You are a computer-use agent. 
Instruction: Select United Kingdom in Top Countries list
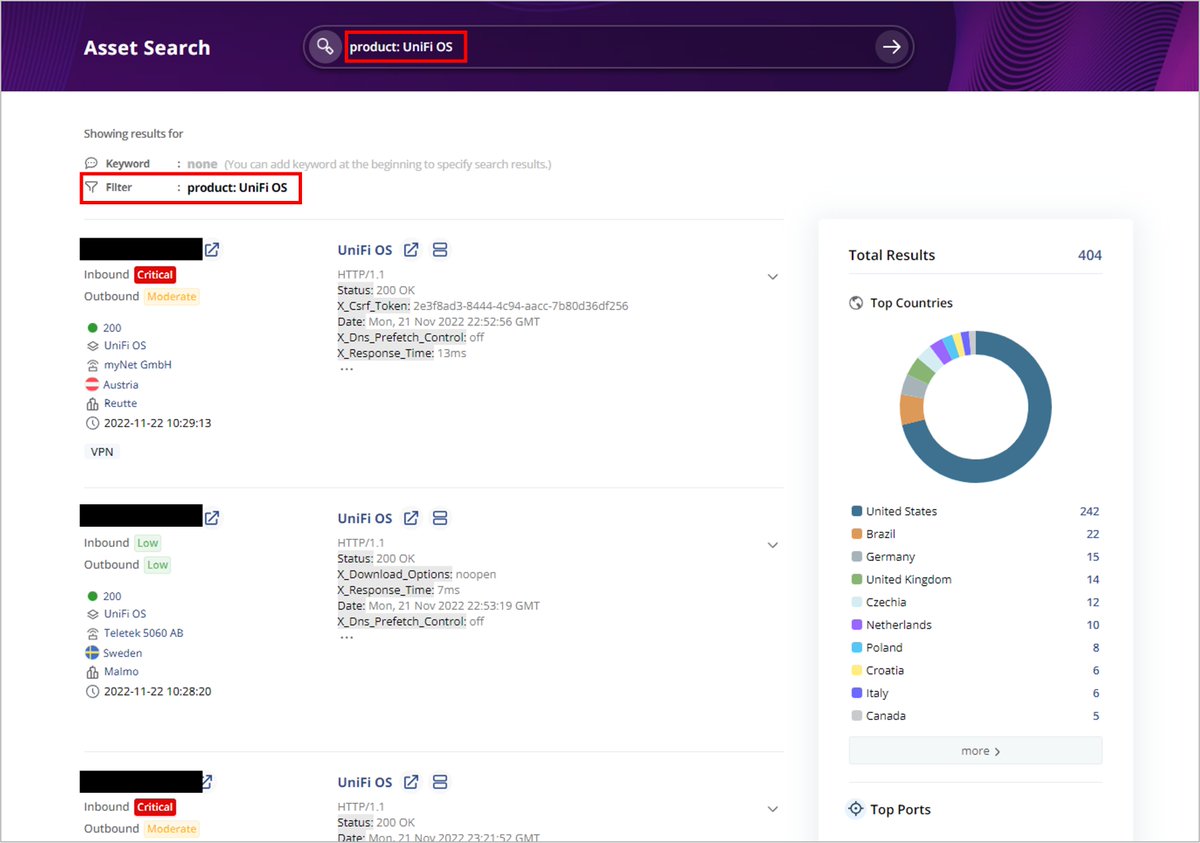(909, 580)
